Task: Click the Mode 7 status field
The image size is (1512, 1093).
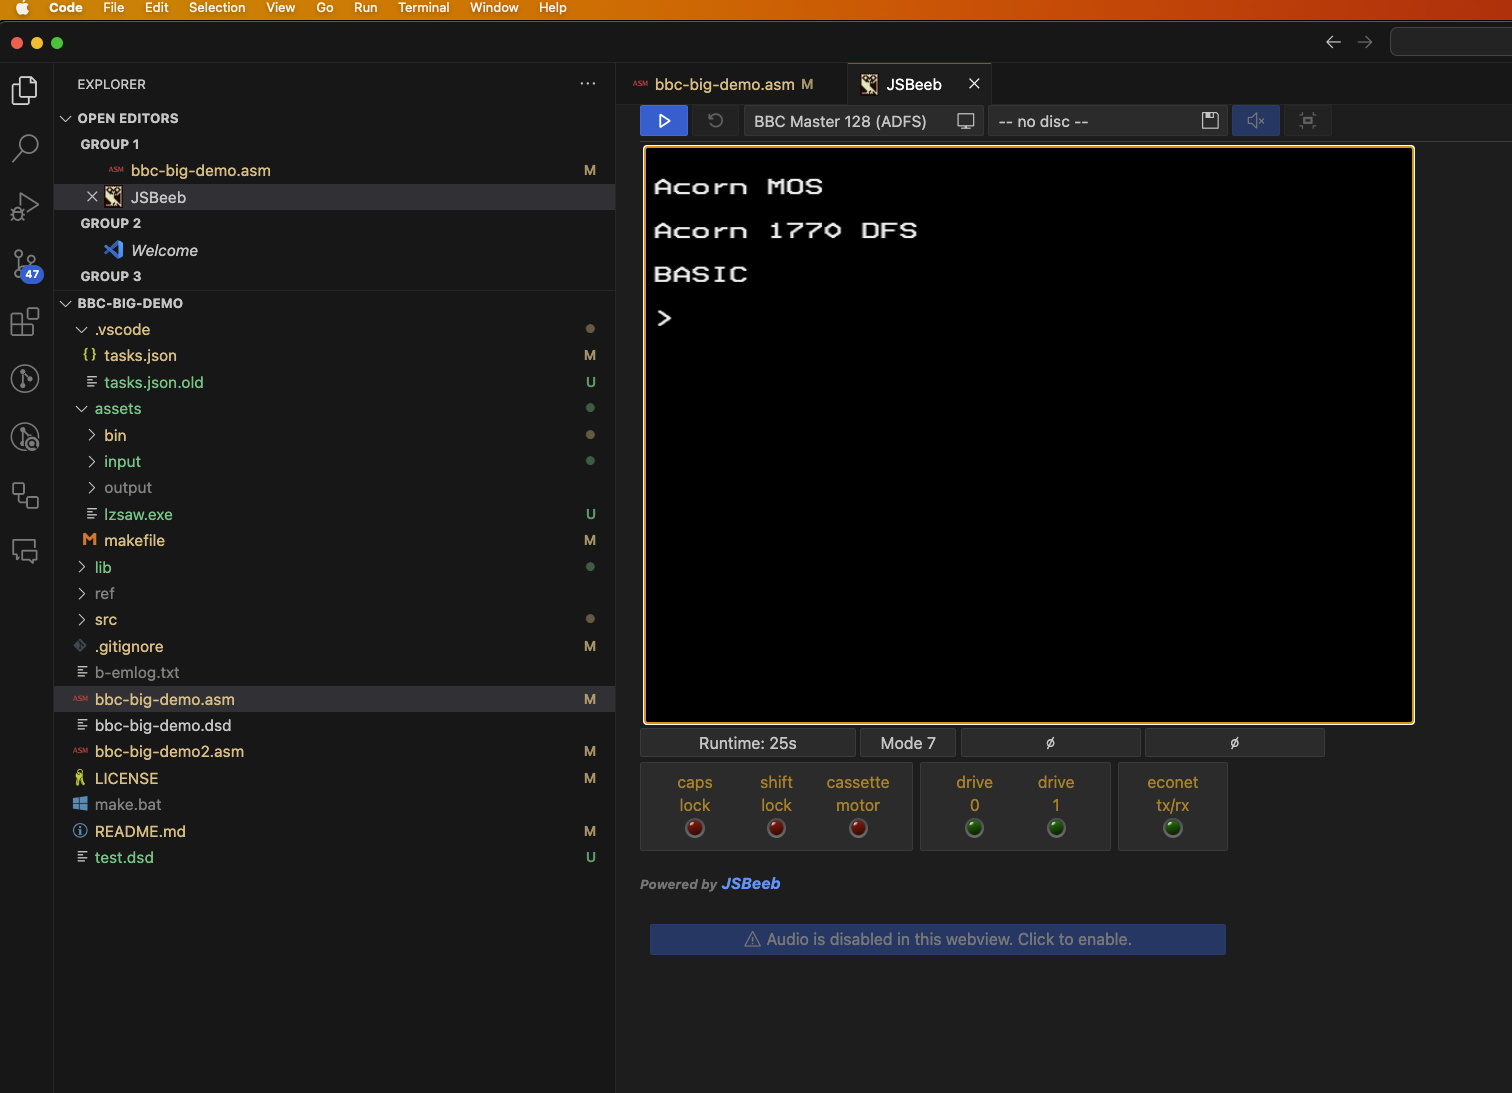Action: 908,743
